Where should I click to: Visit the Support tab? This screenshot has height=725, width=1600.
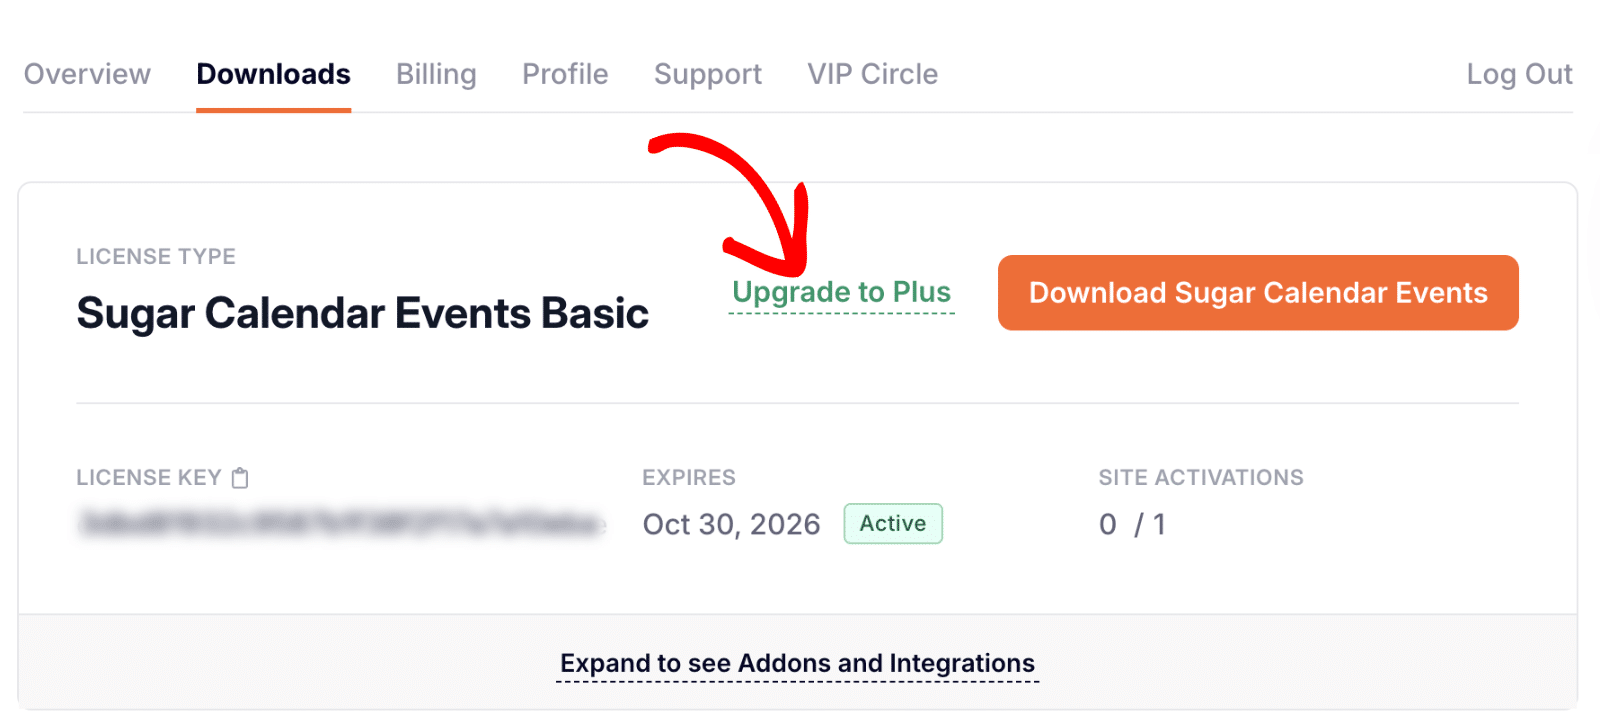[x=707, y=74]
